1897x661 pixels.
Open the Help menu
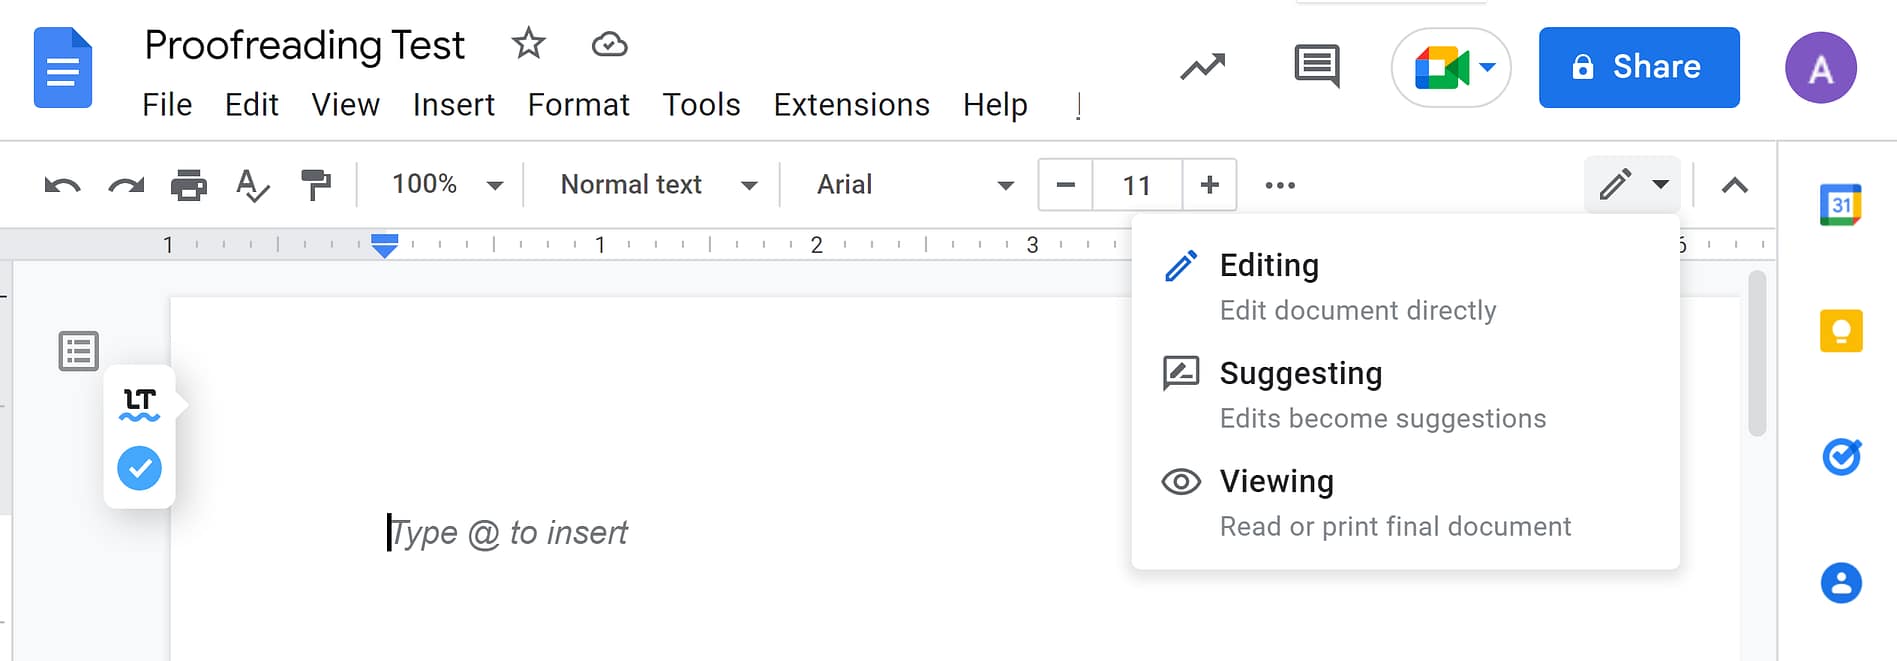(x=995, y=104)
